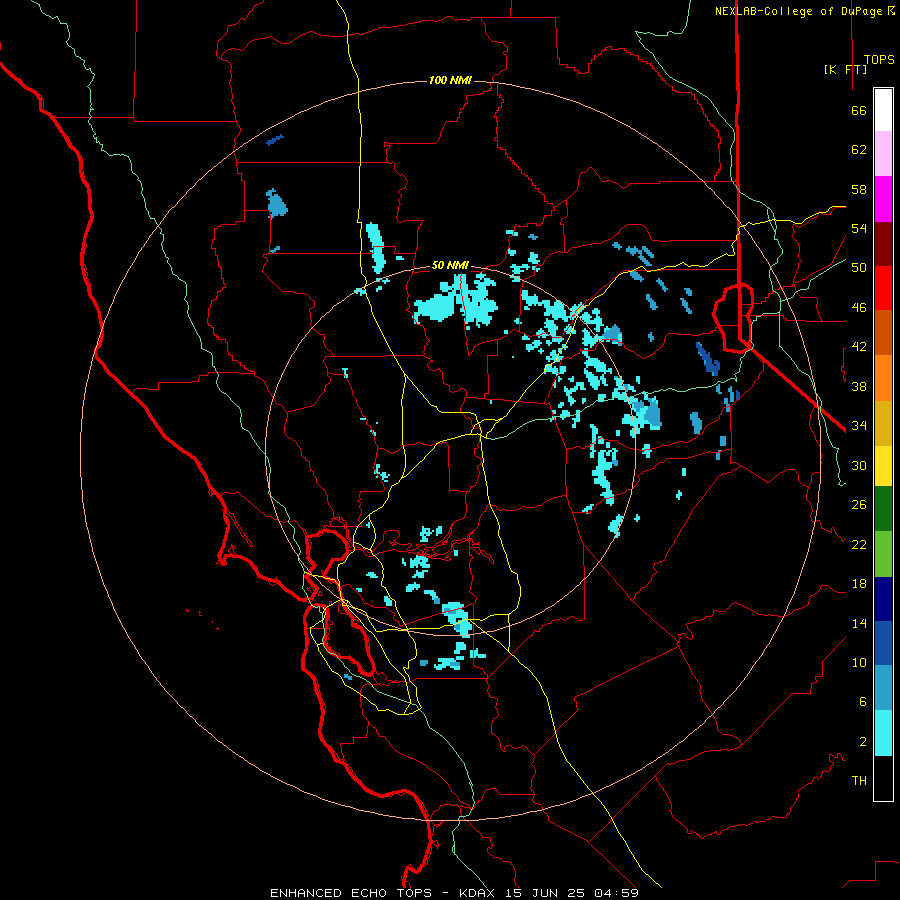This screenshot has height=900, width=900.
Task: Click the legend value '2'
Action: tap(863, 742)
